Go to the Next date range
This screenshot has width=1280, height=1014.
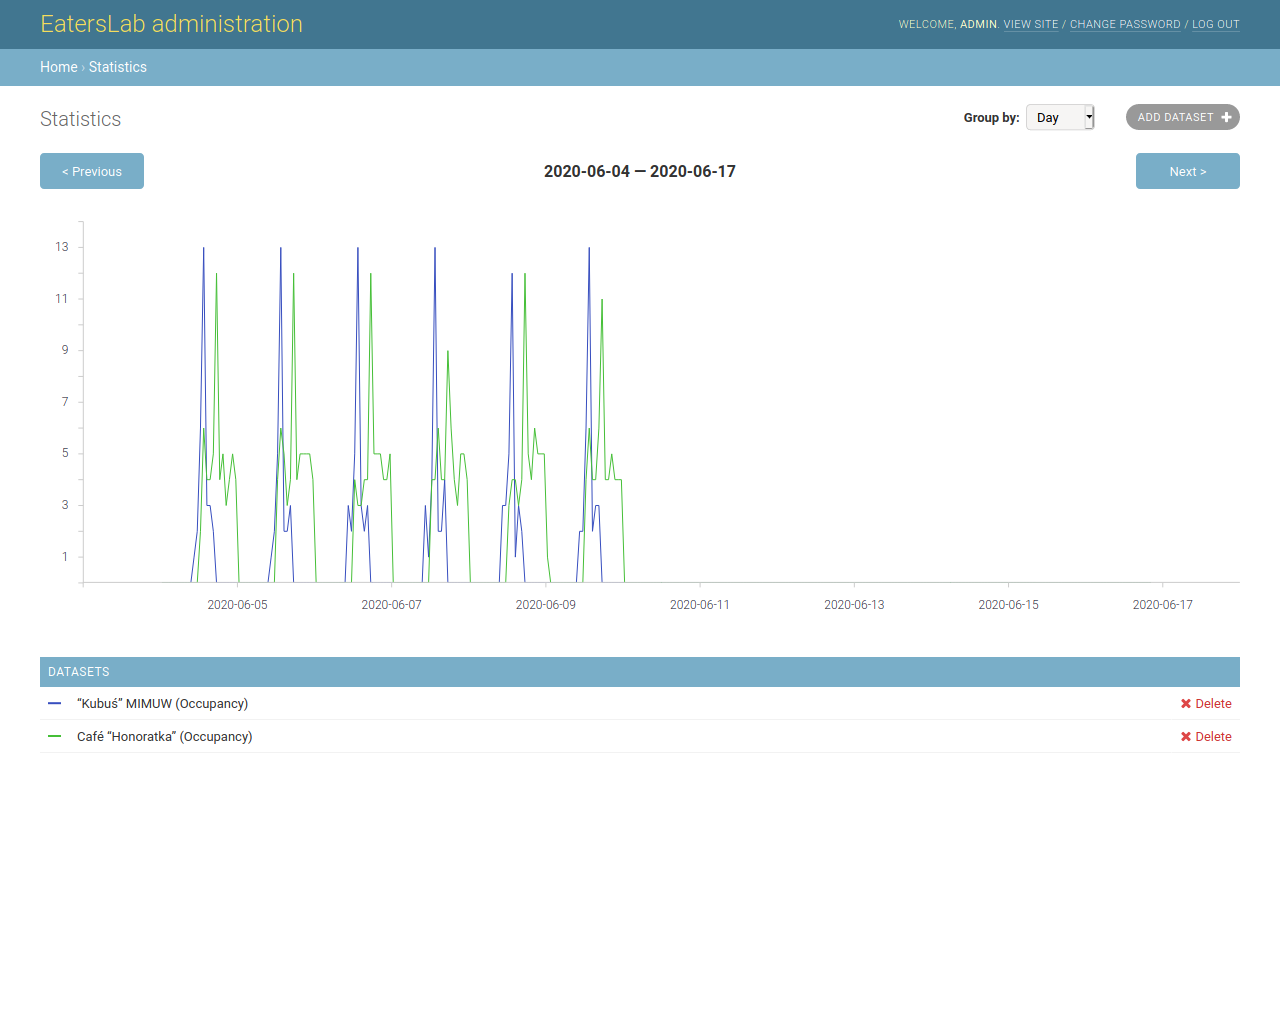point(1188,171)
